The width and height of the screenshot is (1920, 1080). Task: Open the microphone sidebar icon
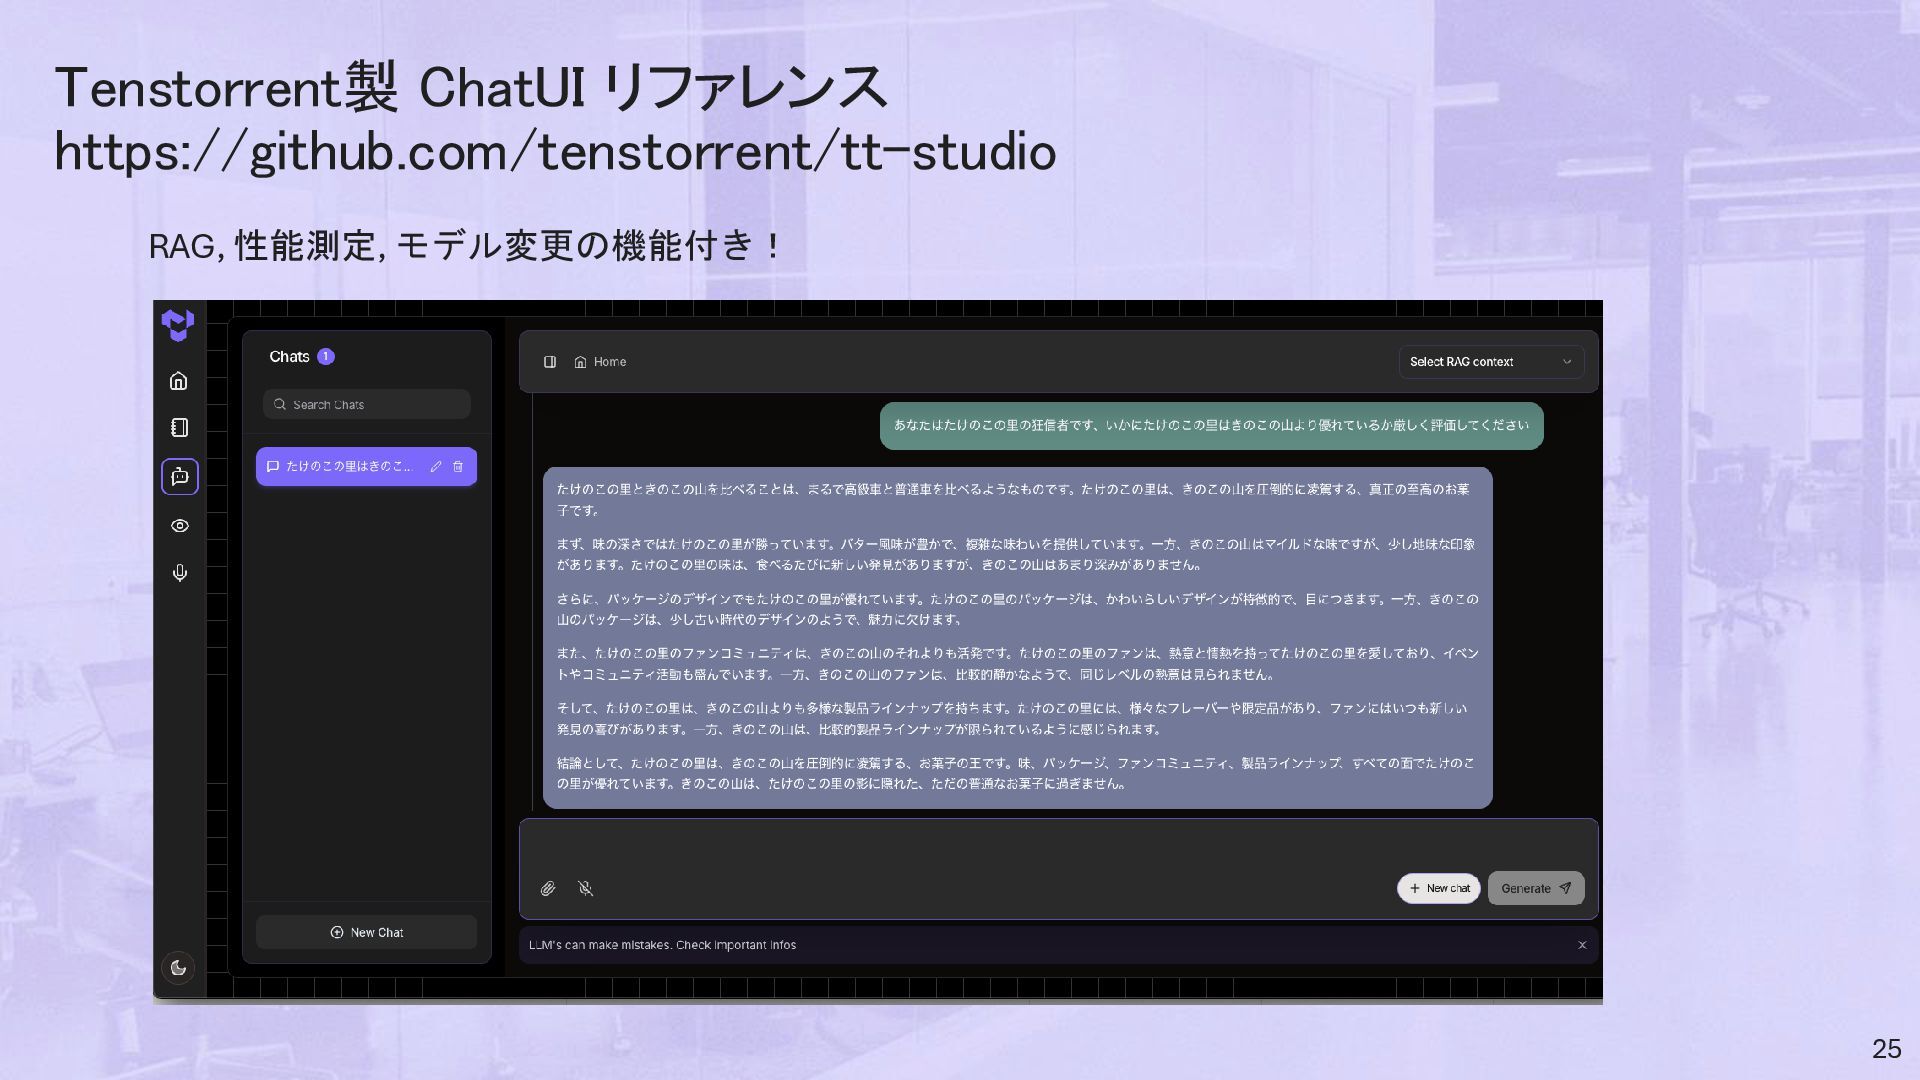[180, 573]
